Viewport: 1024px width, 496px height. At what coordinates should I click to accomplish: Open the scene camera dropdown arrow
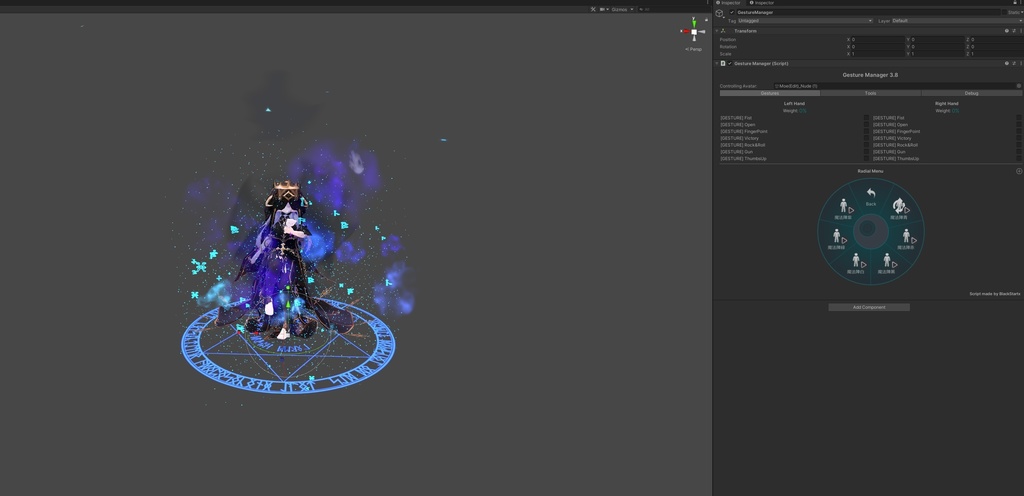point(607,9)
